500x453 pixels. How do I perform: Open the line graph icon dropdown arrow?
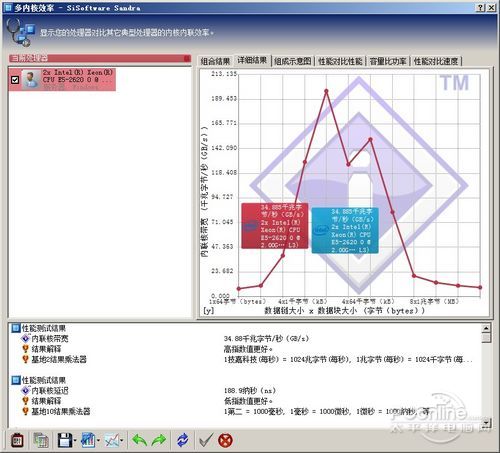[x=122, y=441]
